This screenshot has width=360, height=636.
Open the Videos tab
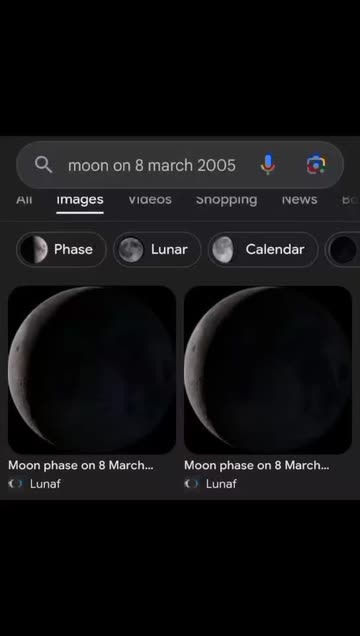(x=150, y=200)
